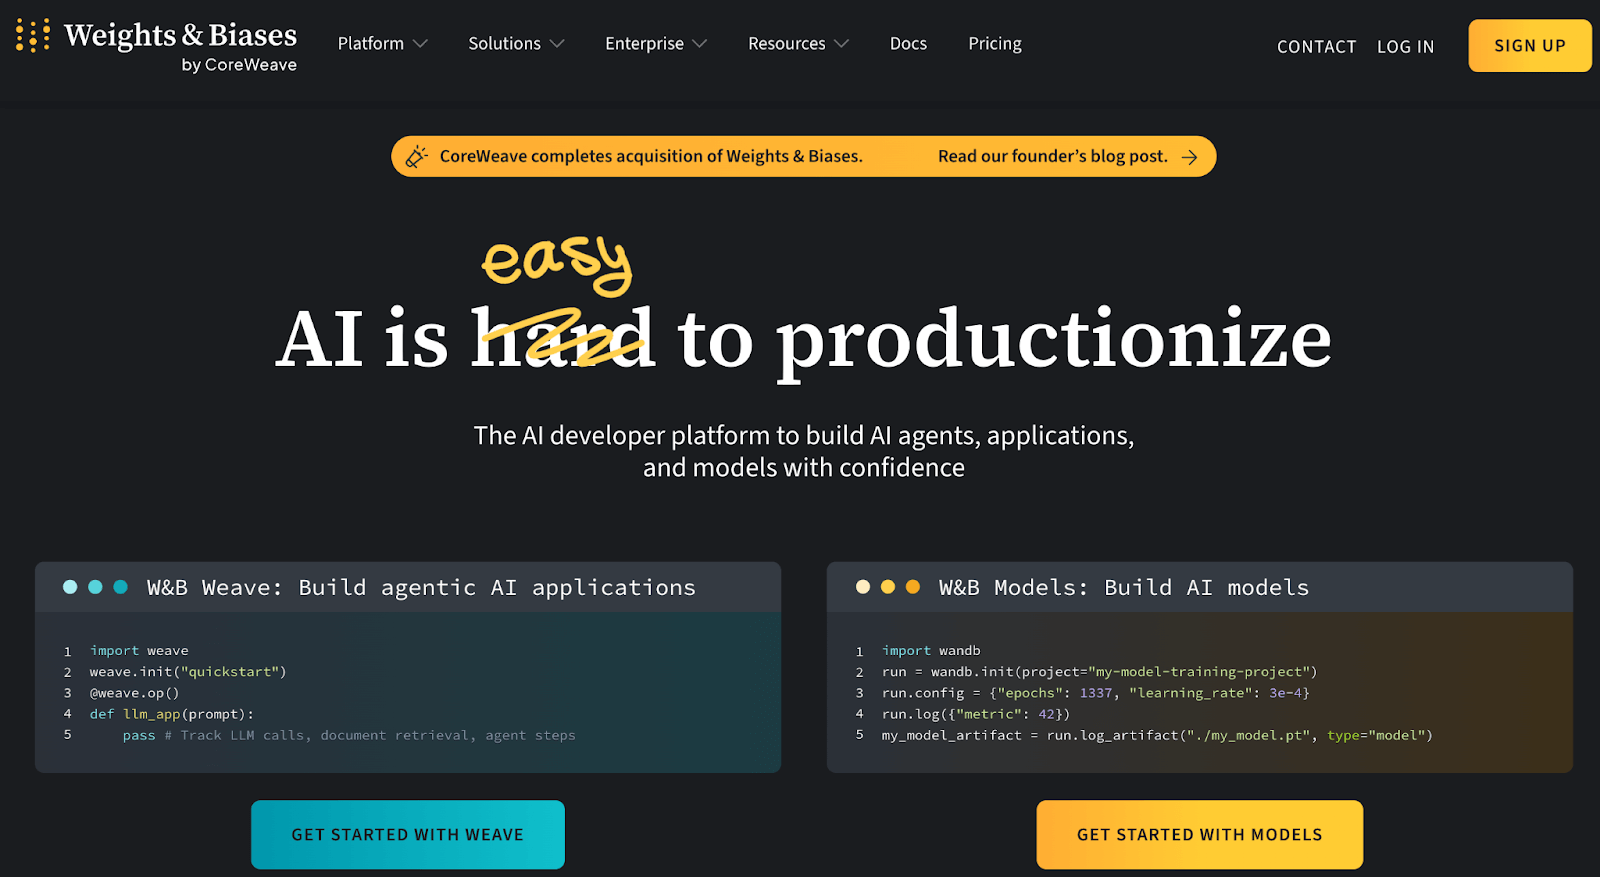Open the Pricing page
The width and height of the screenshot is (1600, 877).
coord(994,44)
